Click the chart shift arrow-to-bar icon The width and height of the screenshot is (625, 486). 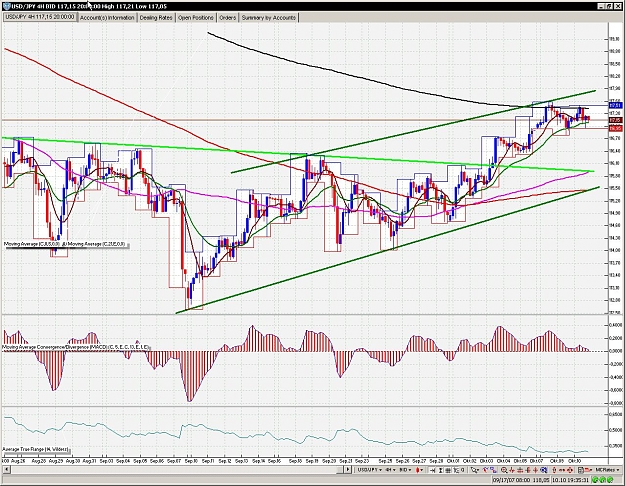[432, 470]
